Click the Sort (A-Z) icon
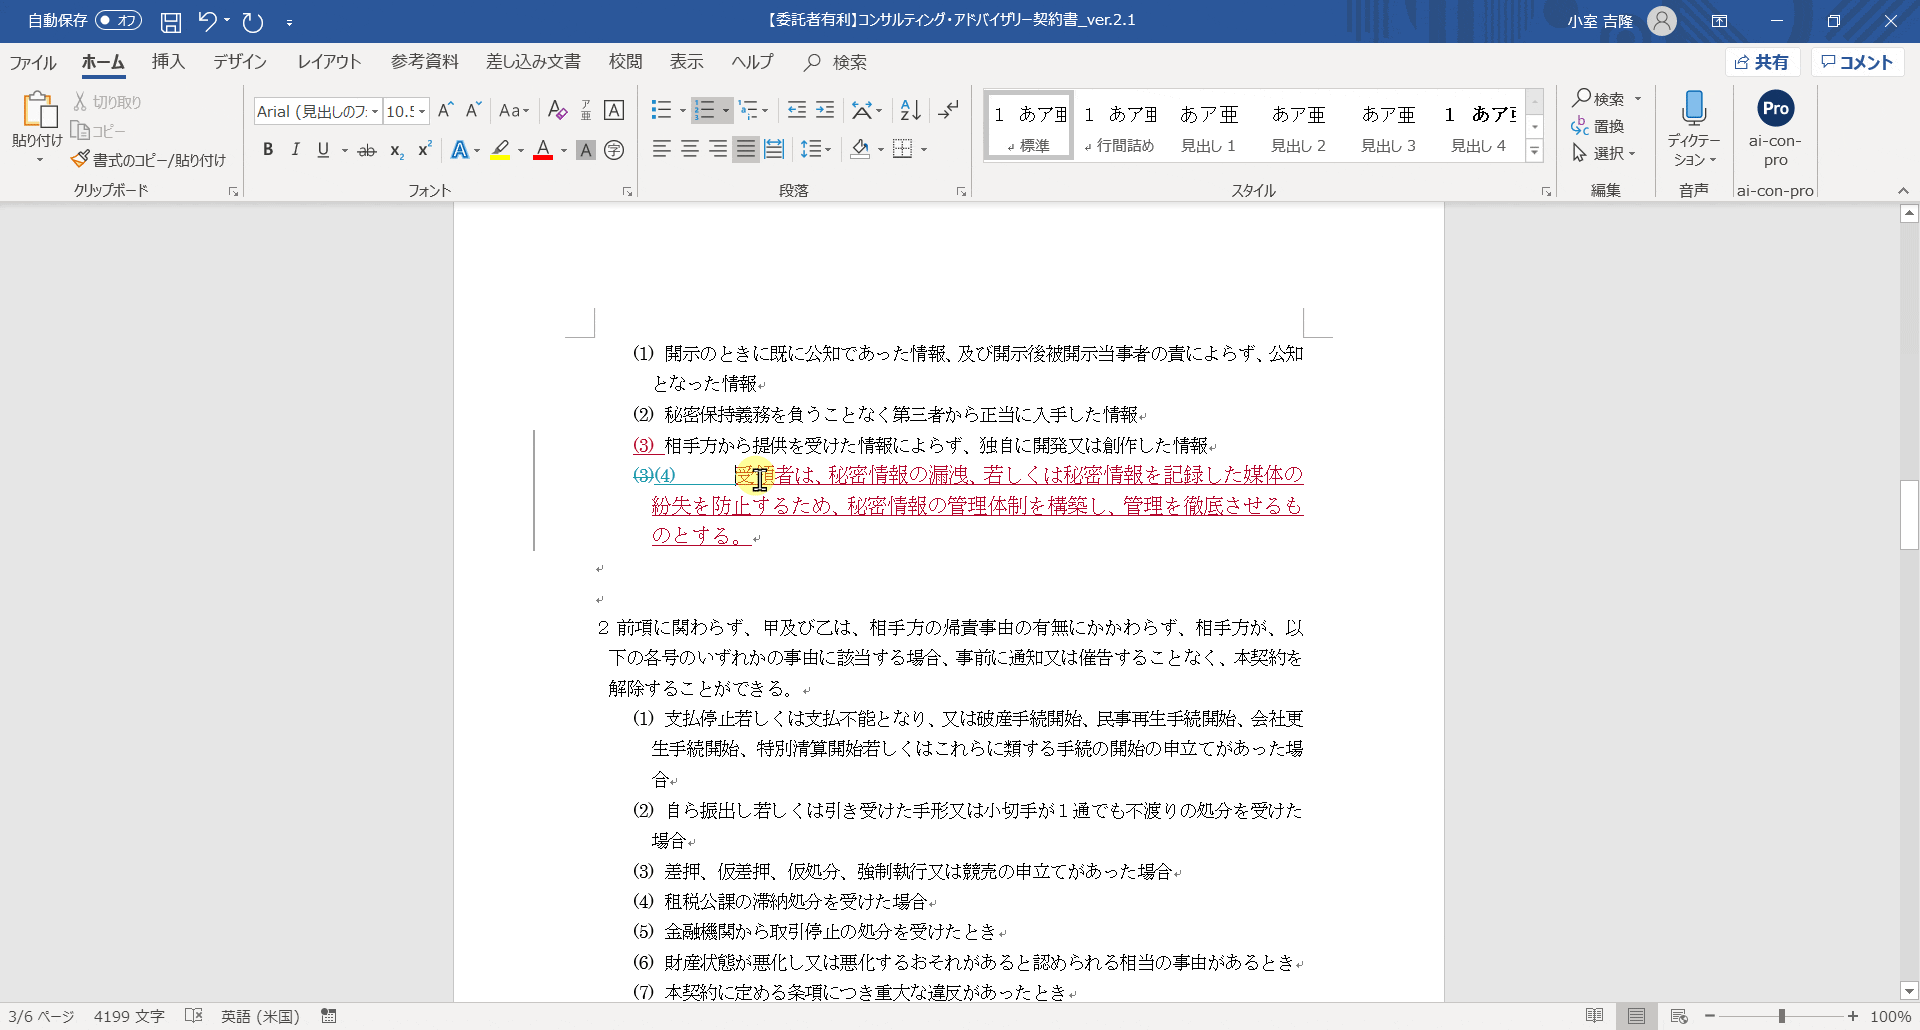 [910, 110]
